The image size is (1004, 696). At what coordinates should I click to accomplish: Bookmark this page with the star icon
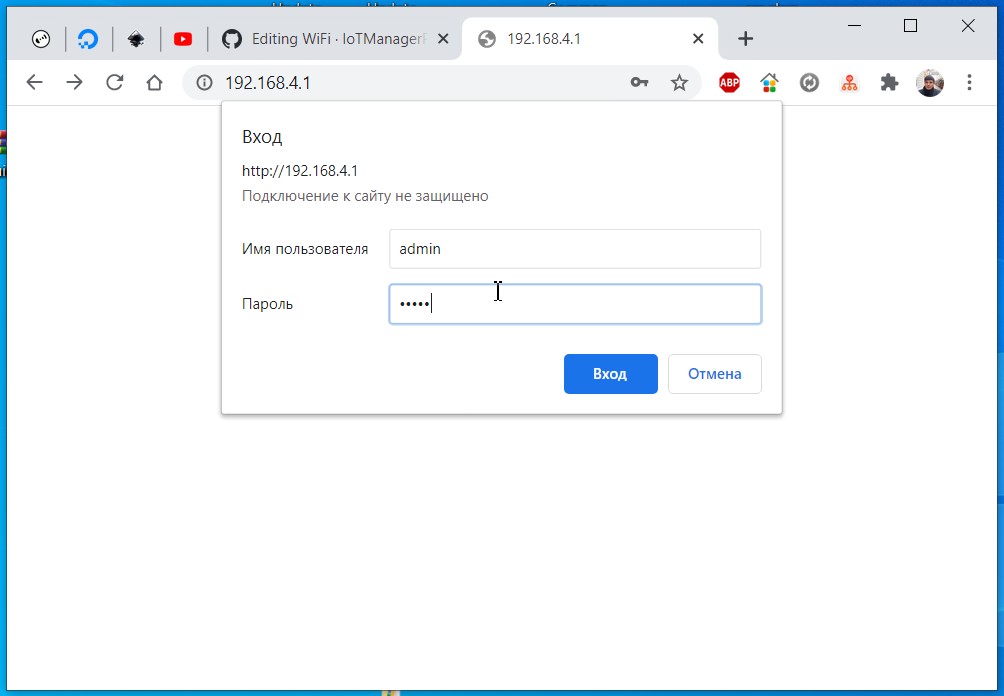679,83
